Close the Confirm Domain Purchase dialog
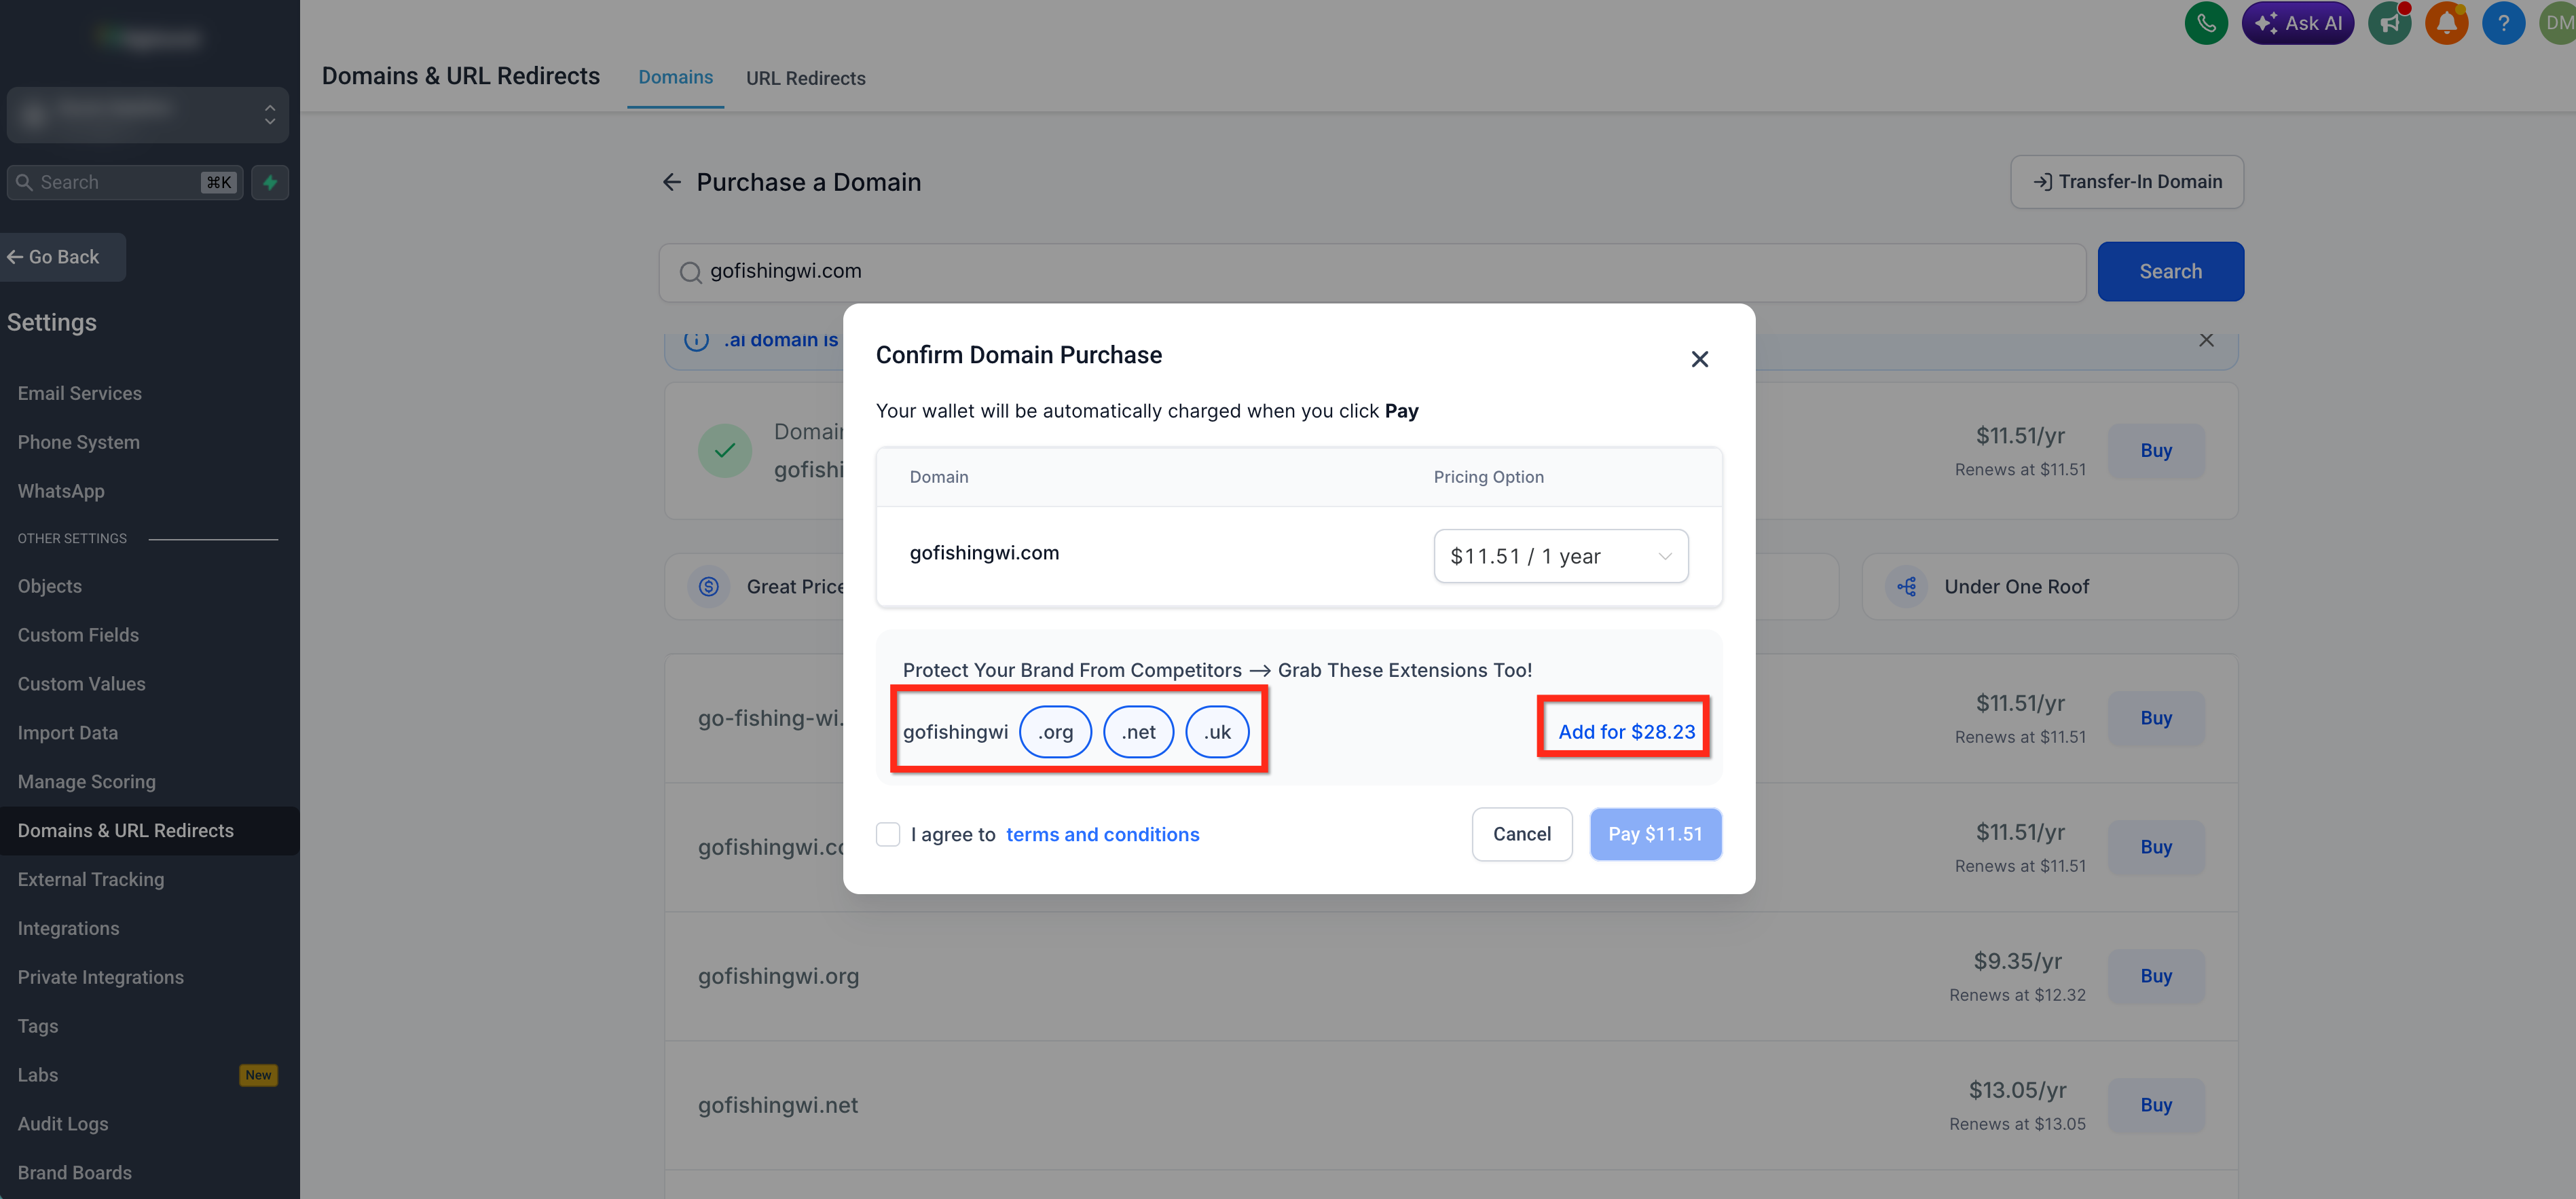The image size is (2576, 1199). pyautogui.click(x=1699, y=359)
